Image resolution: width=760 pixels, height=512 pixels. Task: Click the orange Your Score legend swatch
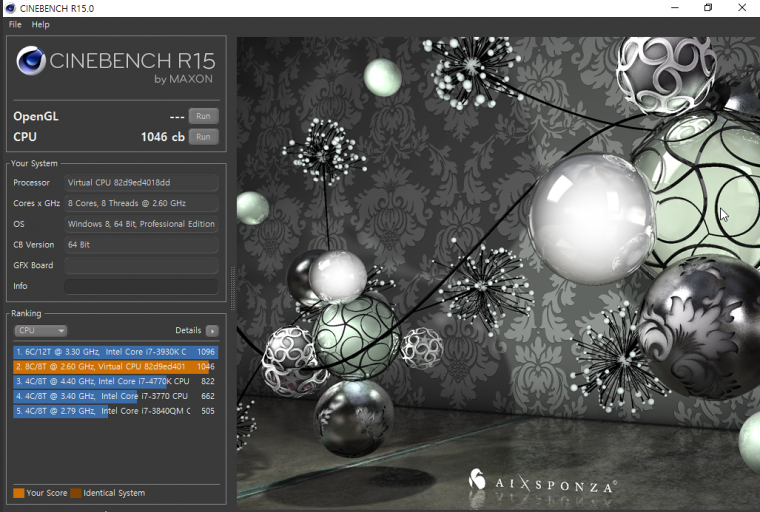point(18,493)
